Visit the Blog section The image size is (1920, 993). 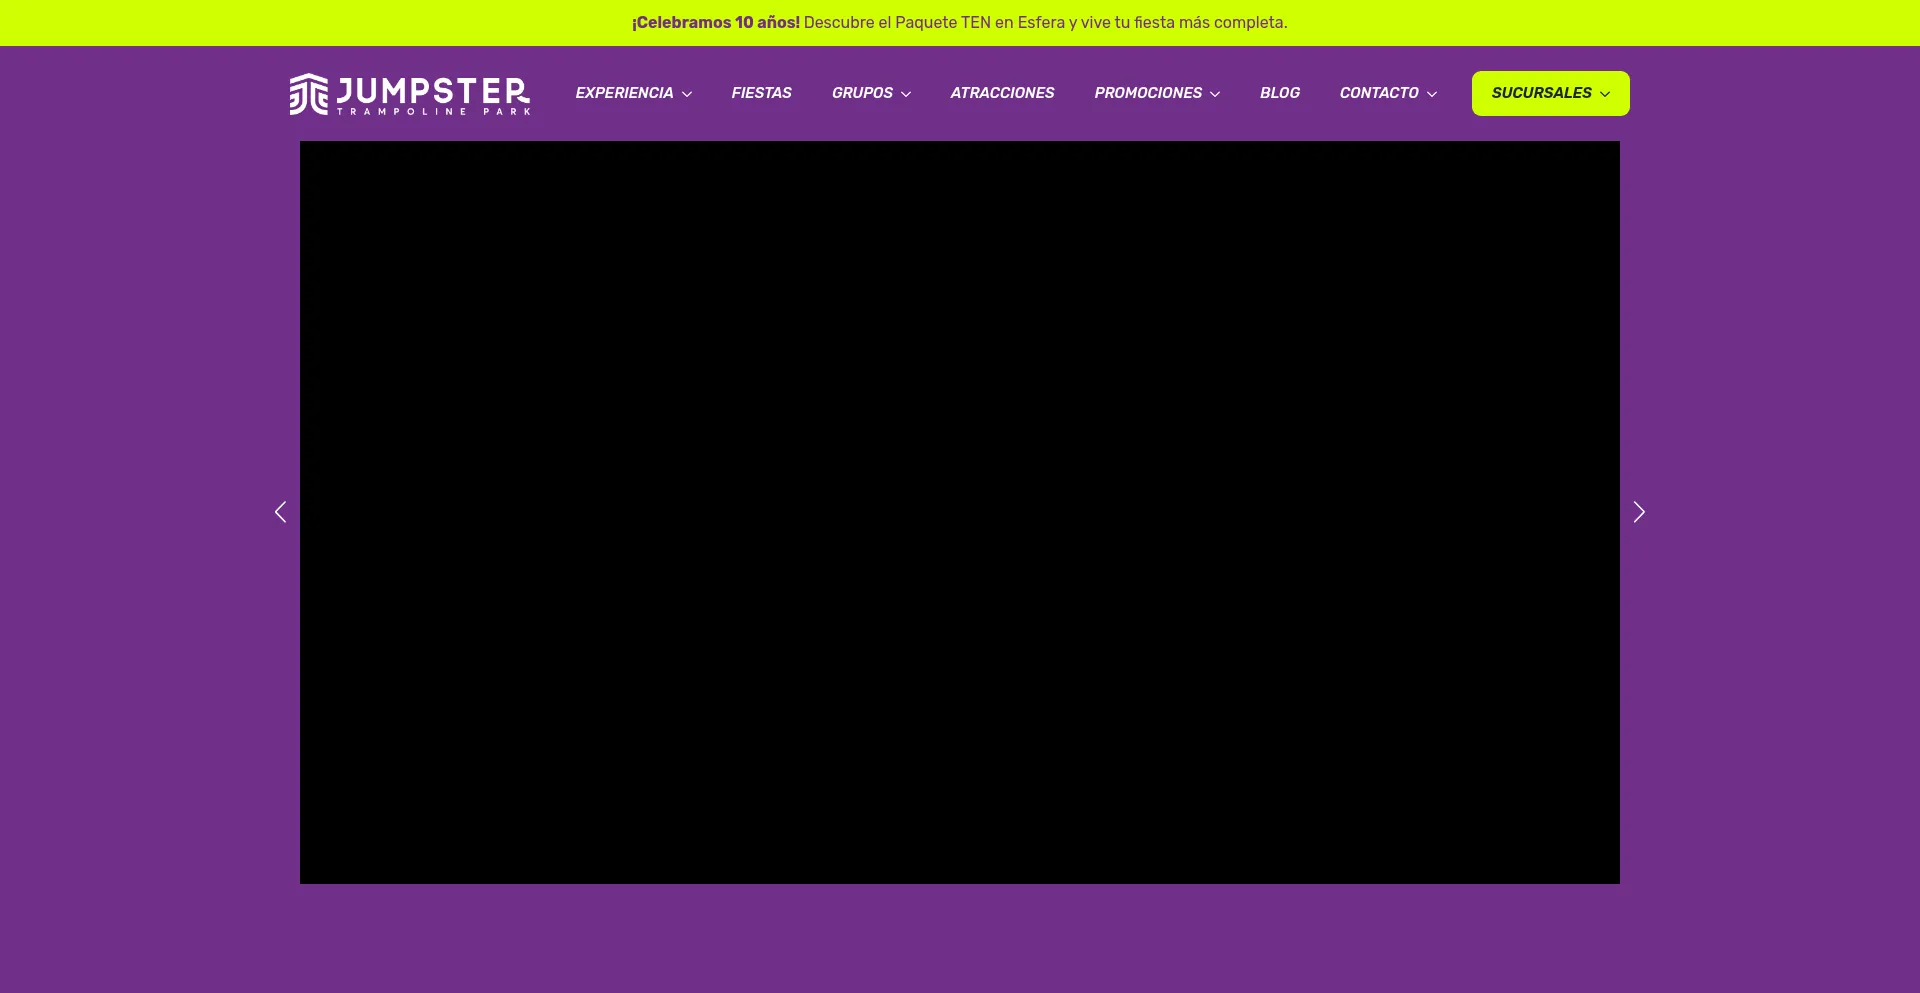coord(1279,93)
